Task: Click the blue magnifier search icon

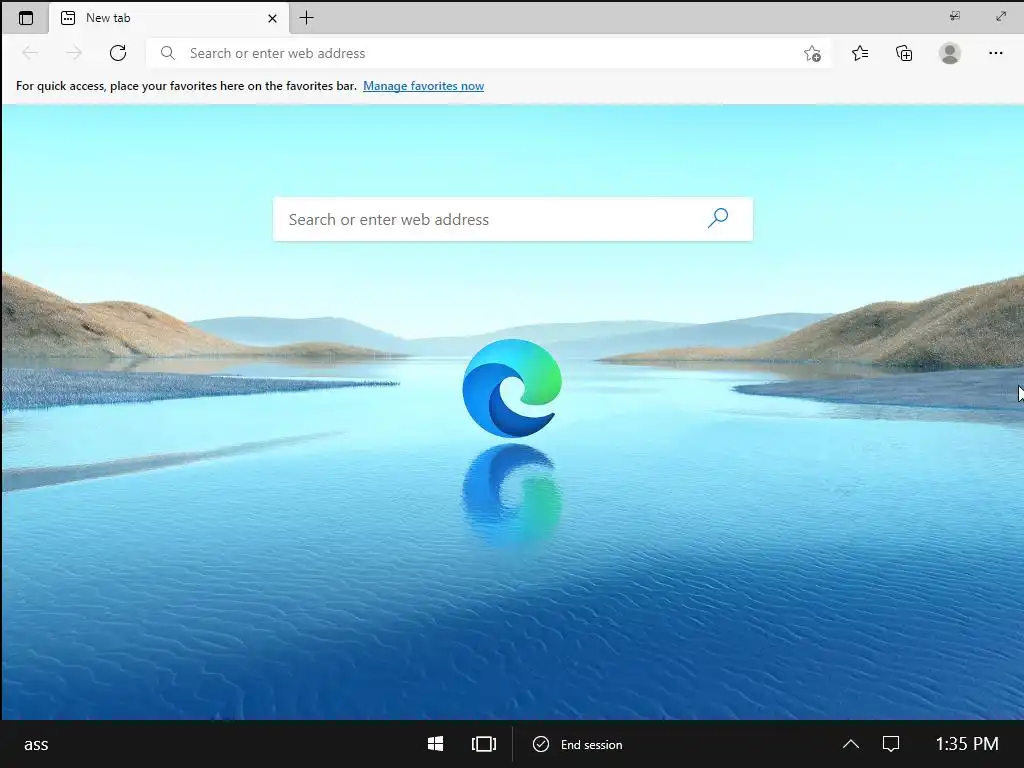Action: (718, 218)
